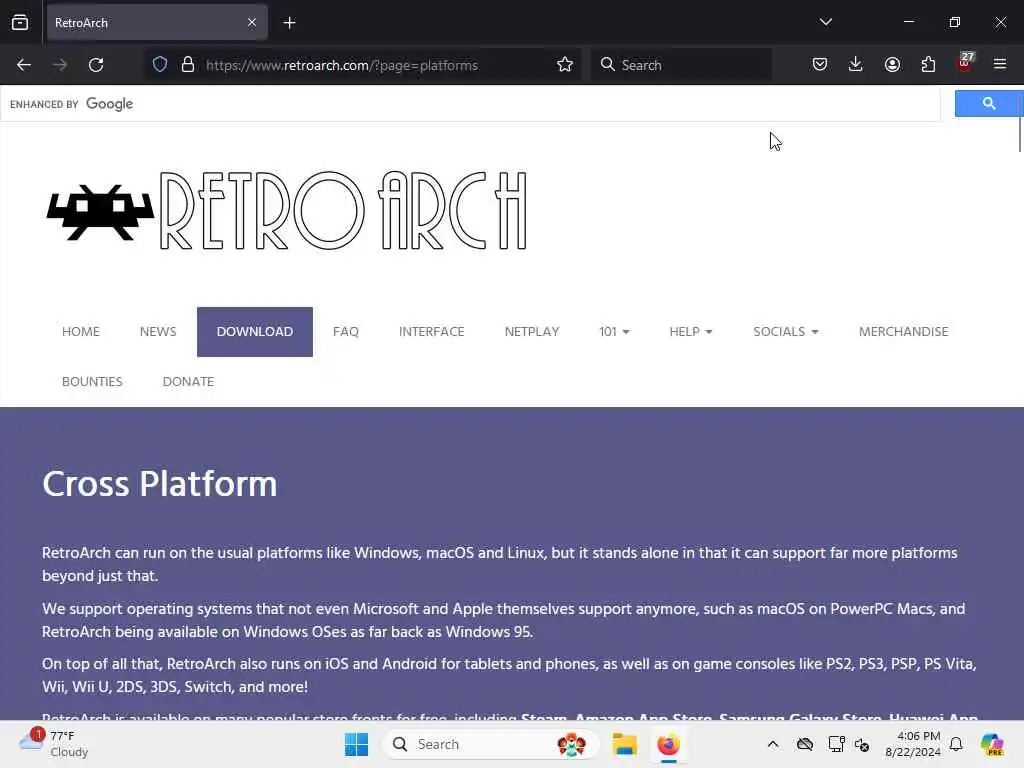Click the padlock site security icon
The height and width of the screenshot is (768, 1024).
click(188, 65)
